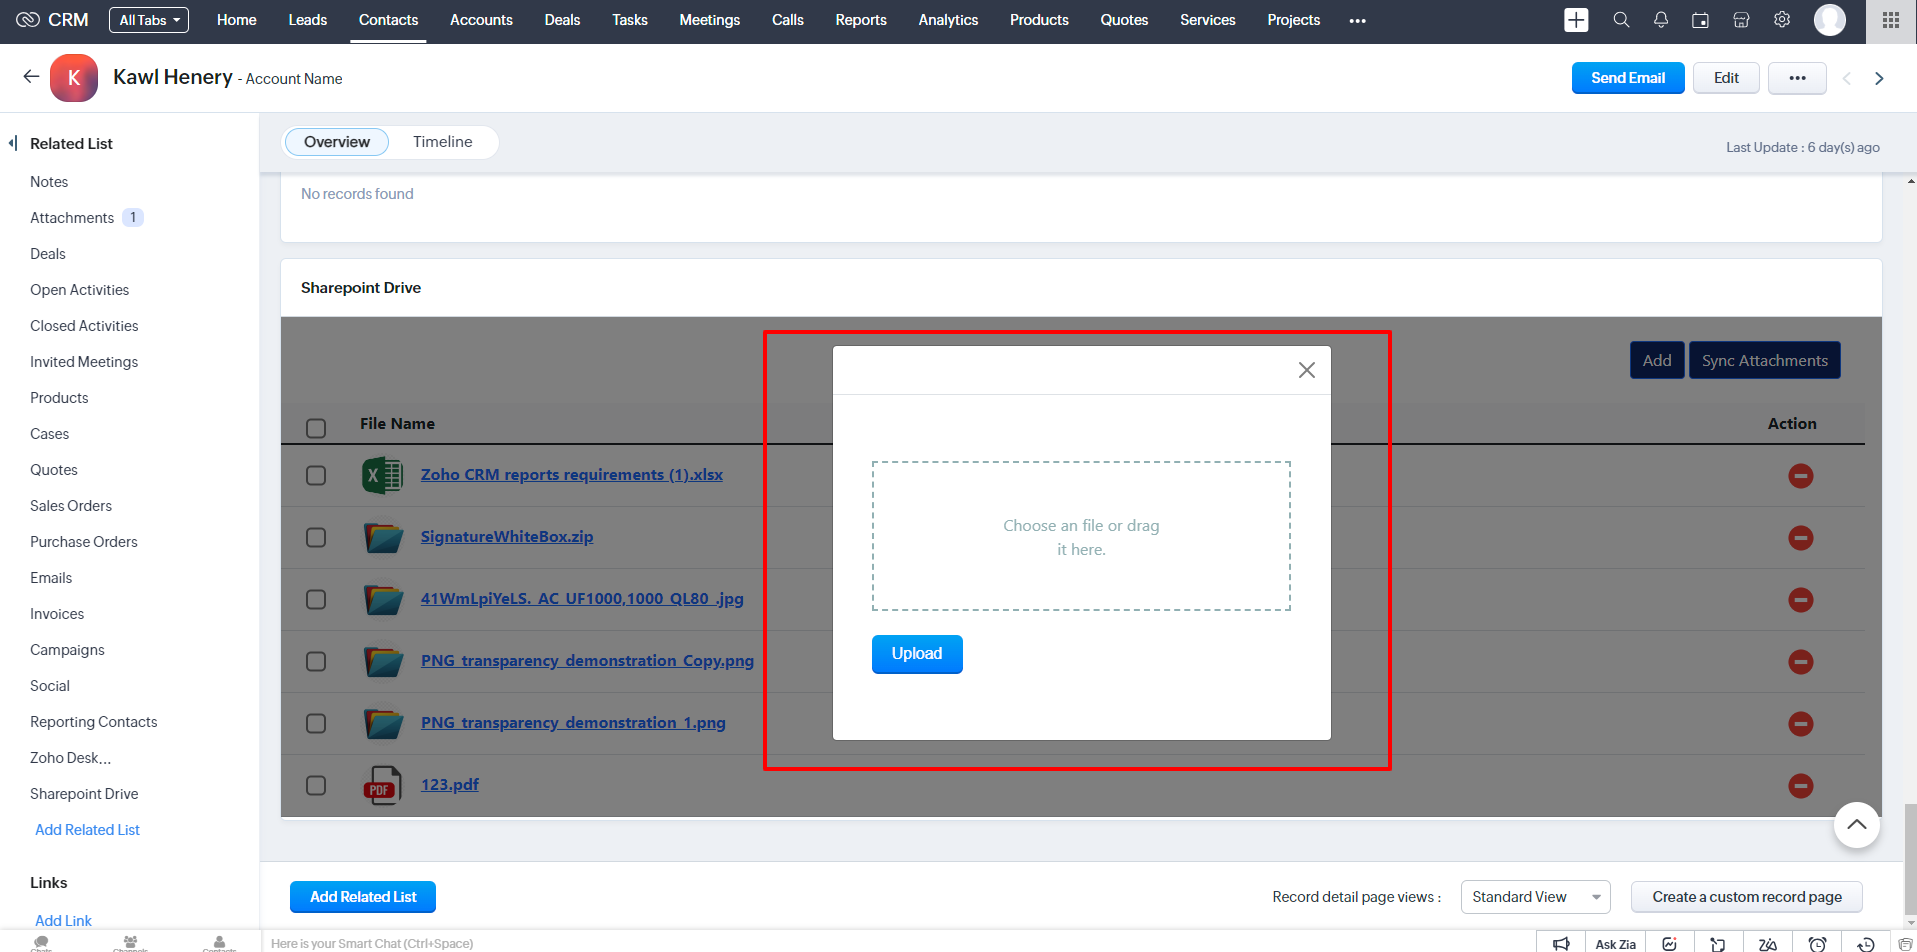1917x952 pixels.
Task: Open the setup gear icon
Action: pos(1782,20)
